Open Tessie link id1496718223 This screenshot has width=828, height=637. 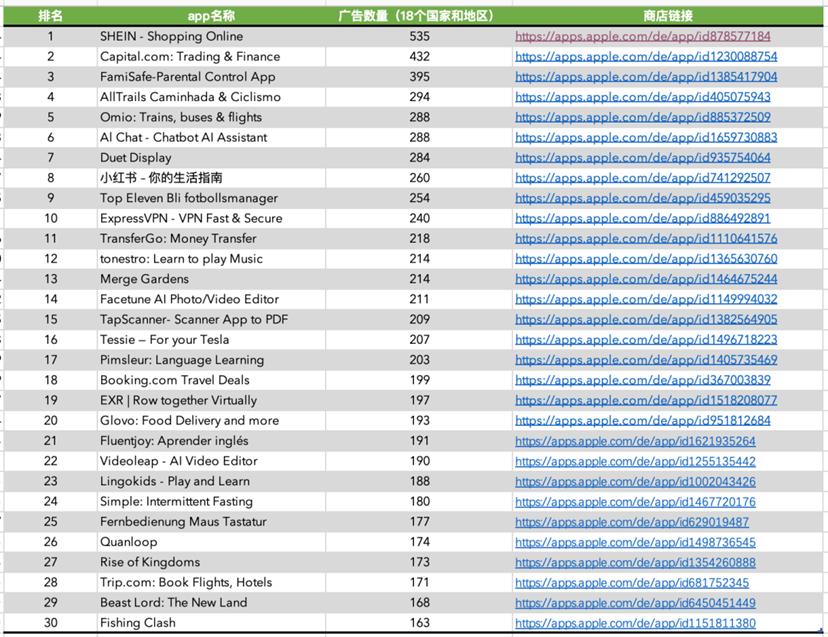tap(646, 340)
